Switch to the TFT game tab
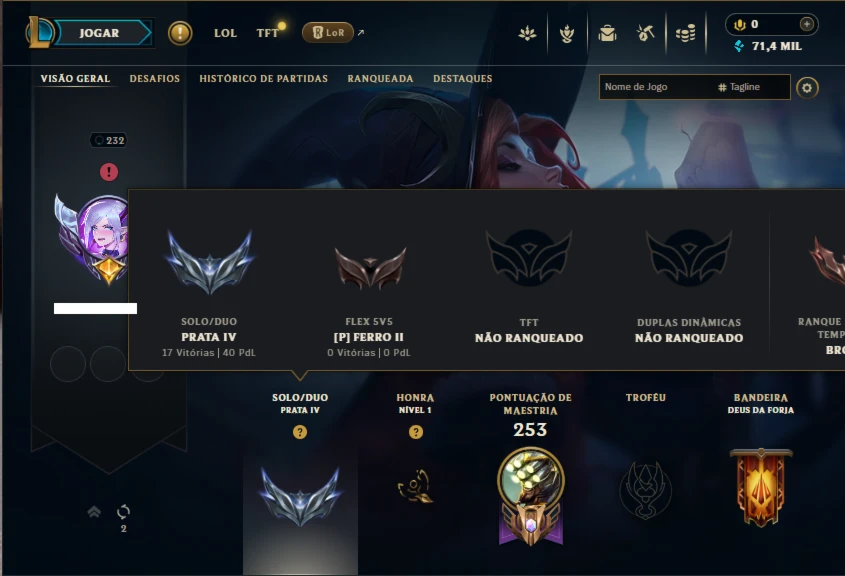Image resolution: width=845 pixels, height=576 pixels. click(267, 33)
